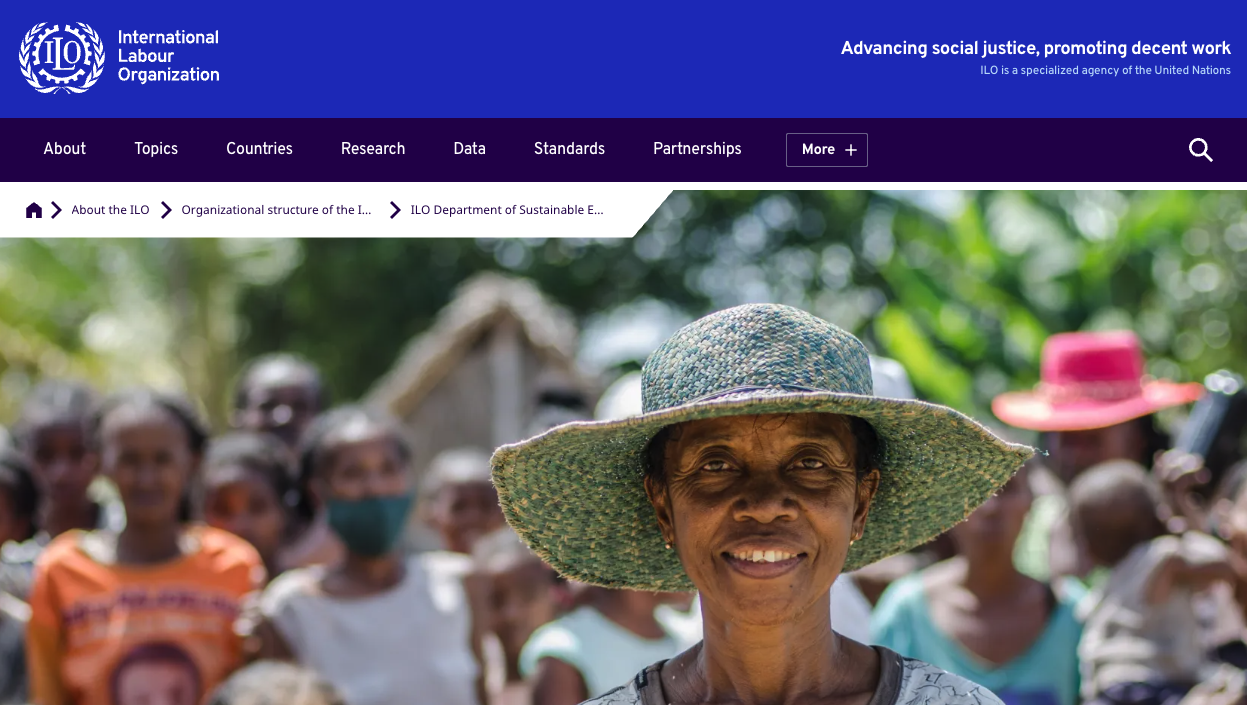
Task: Select Countries in the navigation bar
Action: 259,149
